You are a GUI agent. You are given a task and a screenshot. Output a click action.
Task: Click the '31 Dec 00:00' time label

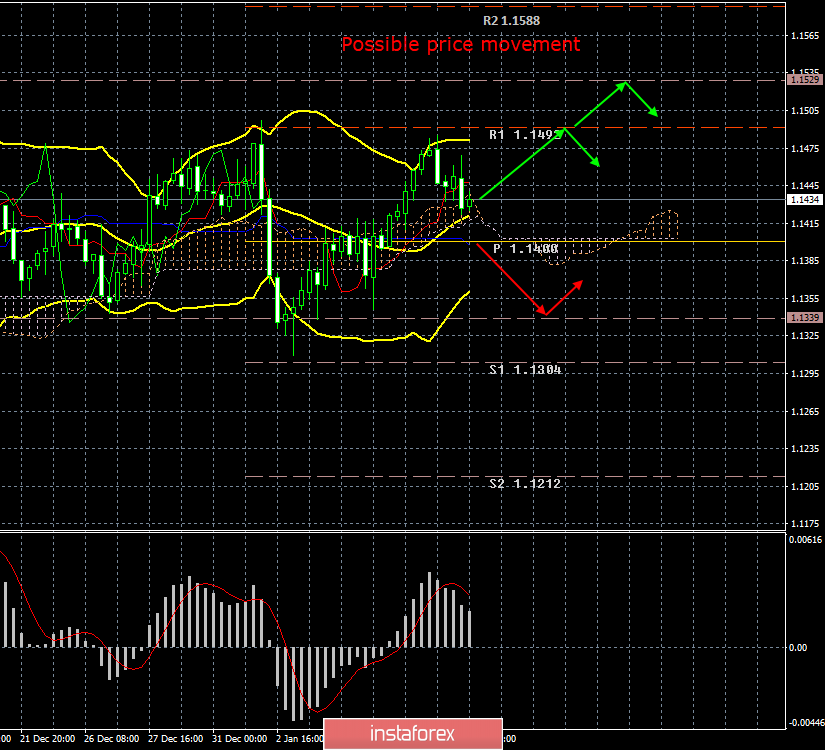(x=239, y=738)
